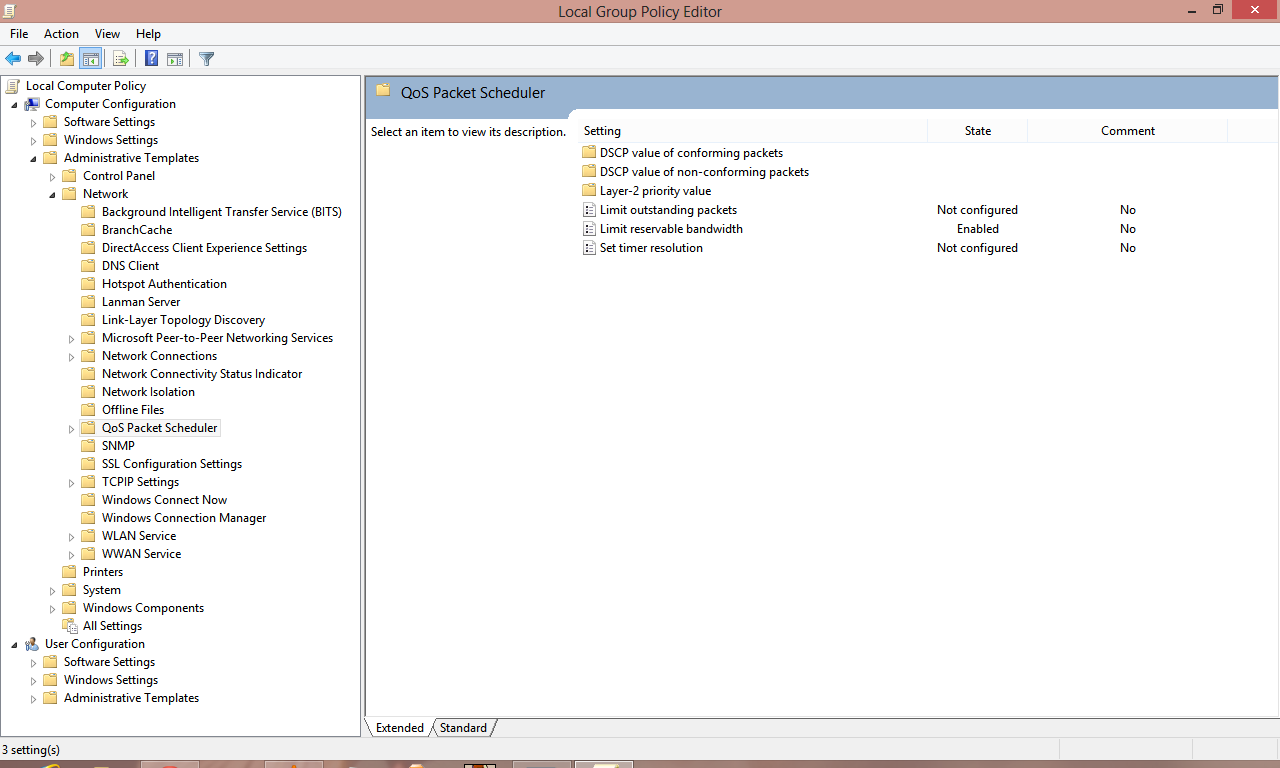This screenshot has height=768, width=1280.
Task: Click folder icon for DSCP value of non-conforming packets
Action: click(589, 172)
